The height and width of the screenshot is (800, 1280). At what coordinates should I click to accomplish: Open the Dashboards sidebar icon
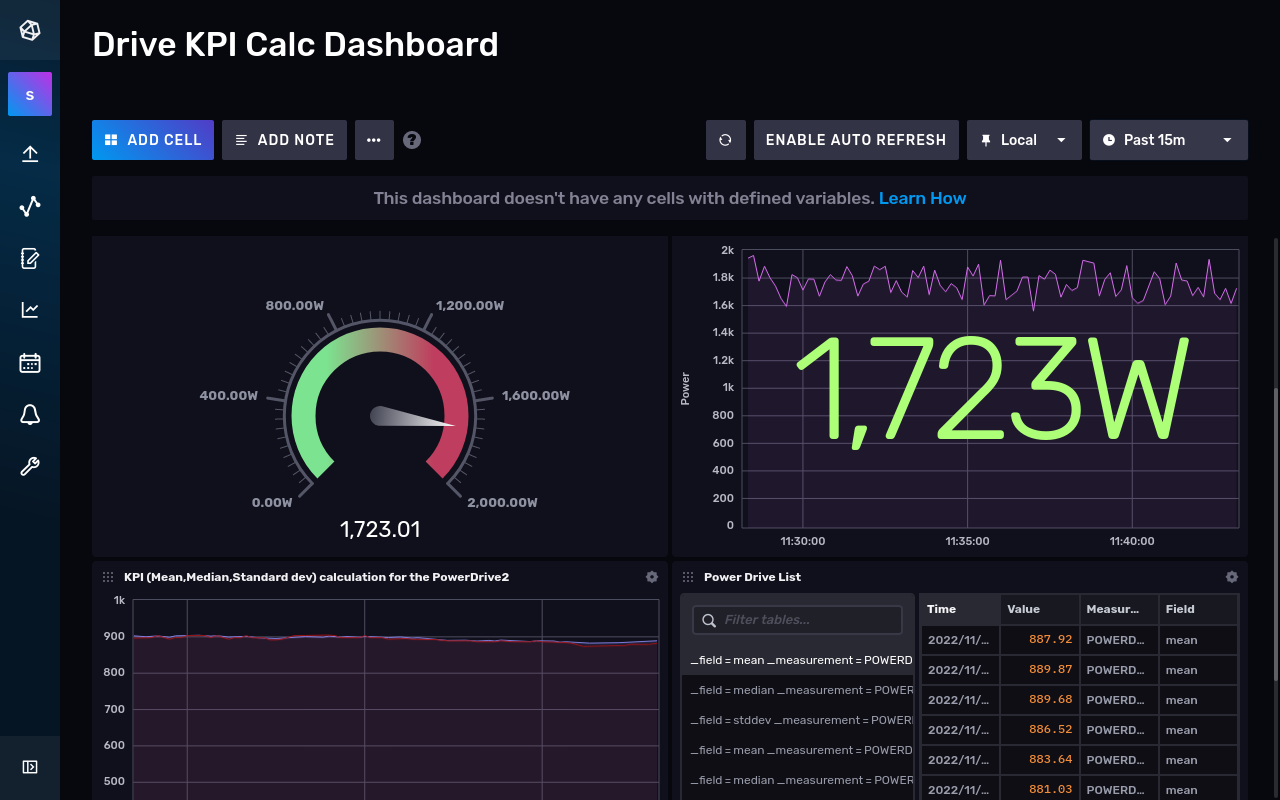click(x=29, y=310)
